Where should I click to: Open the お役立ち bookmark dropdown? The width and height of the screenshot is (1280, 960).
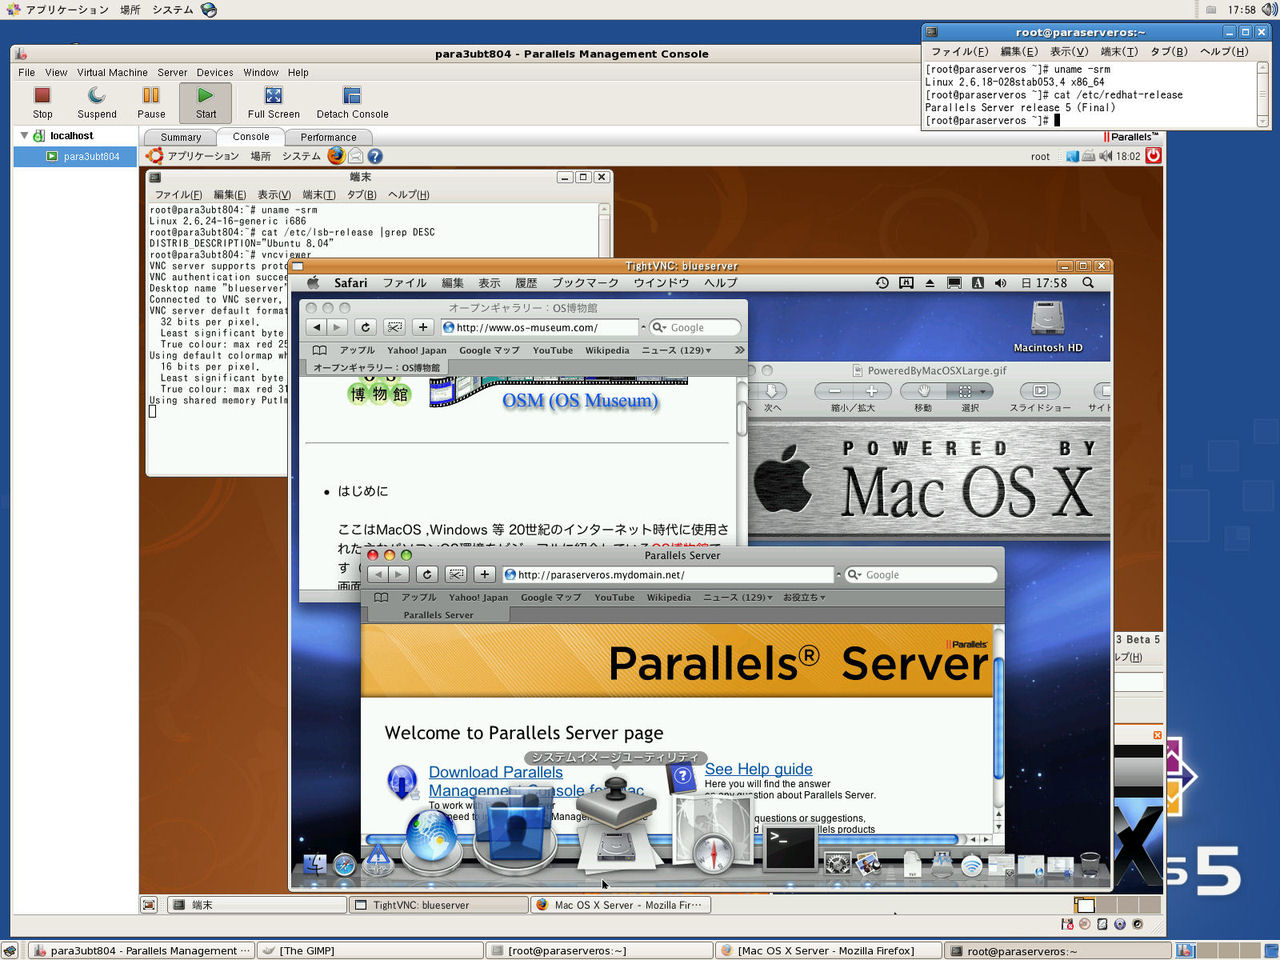(x=804, y=597)
